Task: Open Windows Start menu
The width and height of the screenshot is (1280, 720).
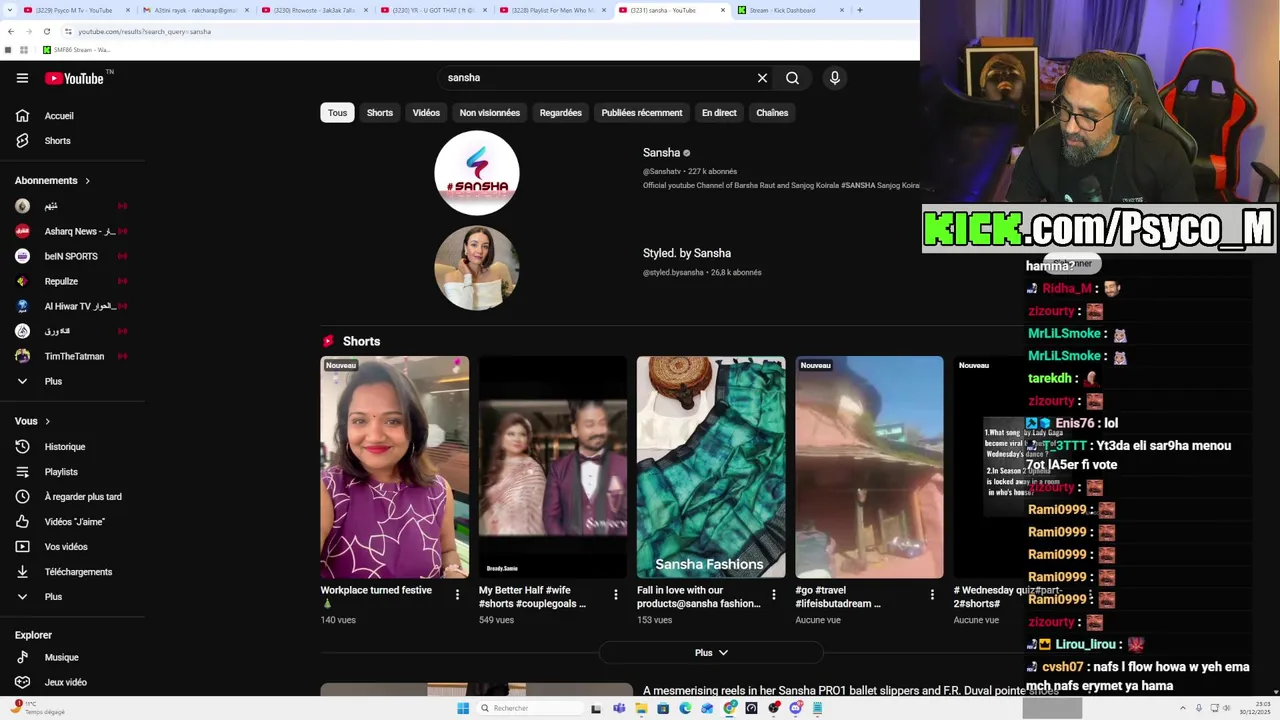Action: (x=463, y=708)
